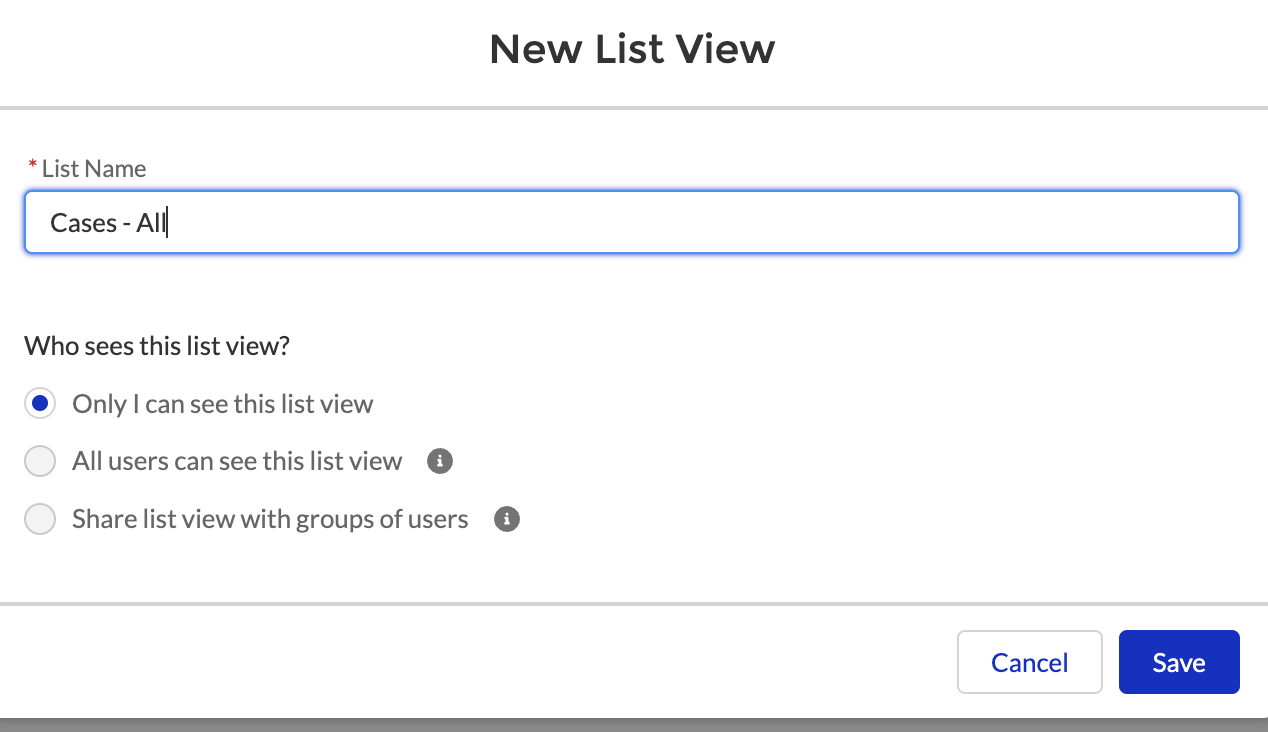Click blank footer area left of Cancel
The height and width of the screenshot is (732, 1268).
coord(480,662)
